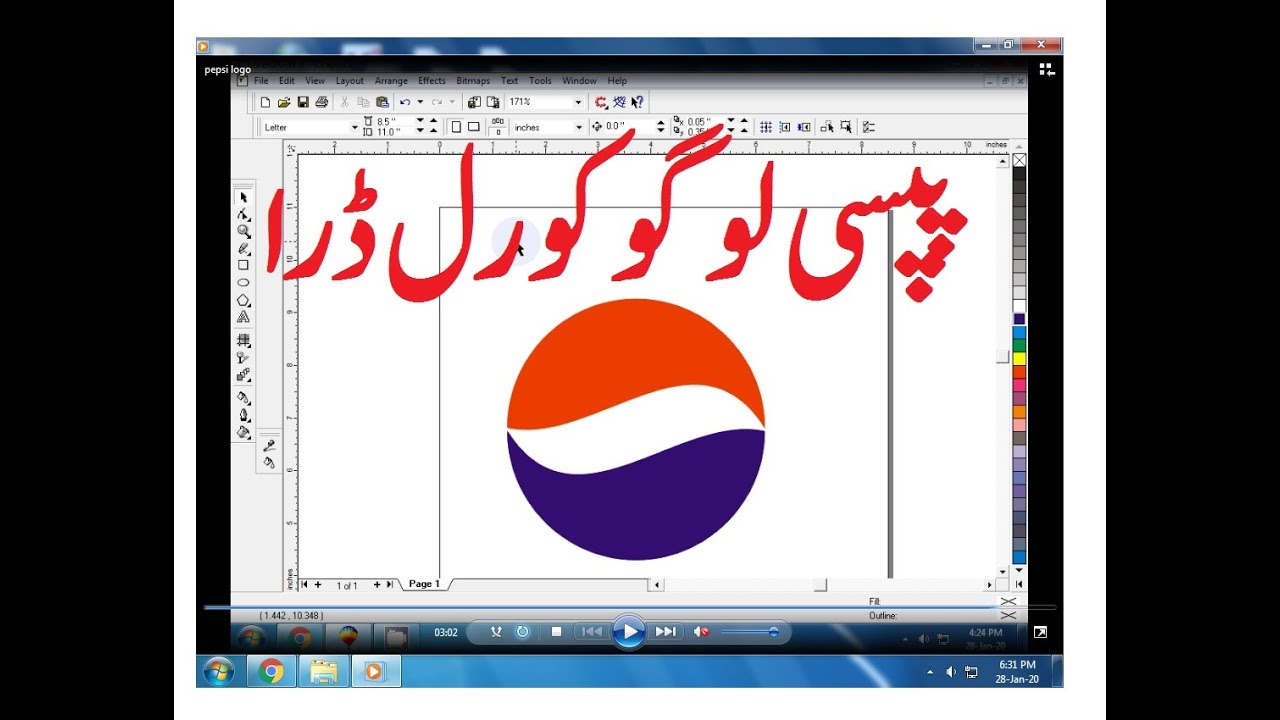Stop the media player playback
This screenshot has width=1280, height=720.
[556, 632]
